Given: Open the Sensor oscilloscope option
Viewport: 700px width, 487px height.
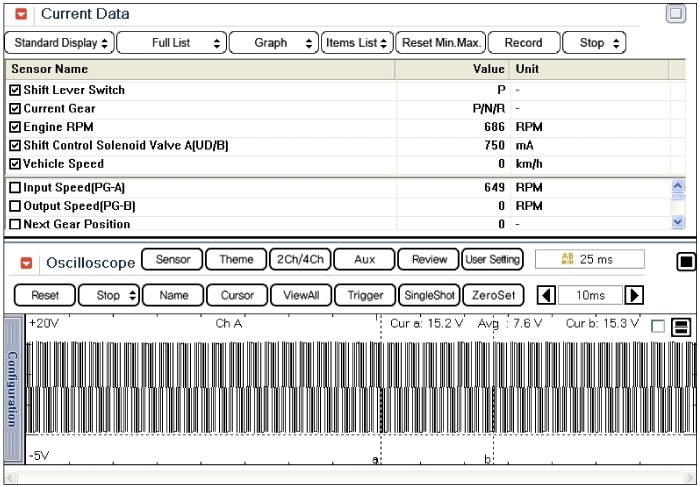Looking at the screenshot, I should pos(172,259).
